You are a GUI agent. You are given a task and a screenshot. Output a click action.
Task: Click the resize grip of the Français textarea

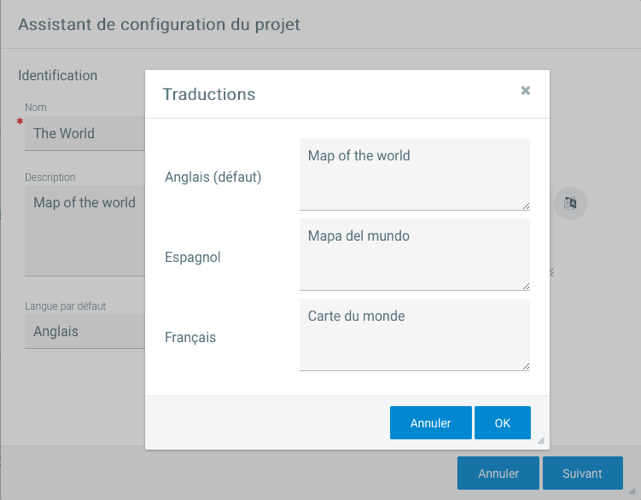point(525,365)
